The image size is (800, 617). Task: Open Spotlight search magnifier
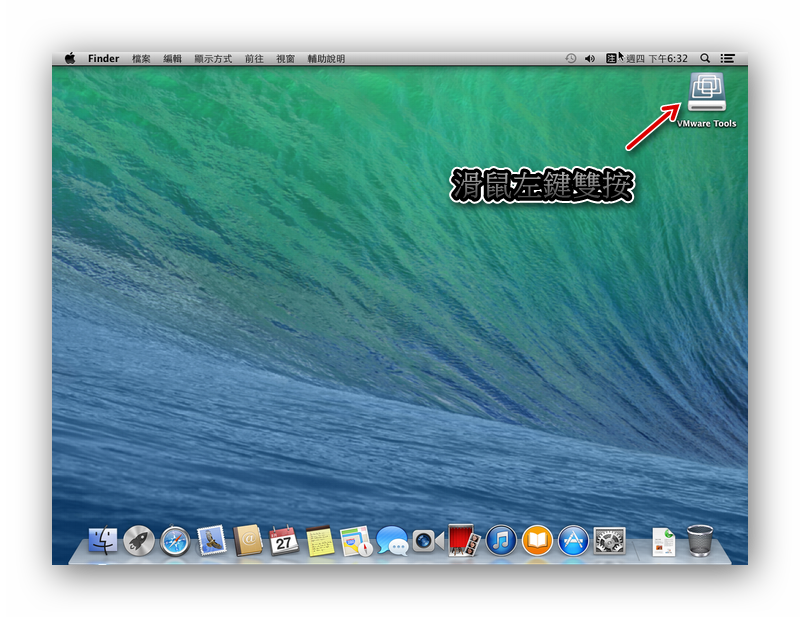point(705,59)
